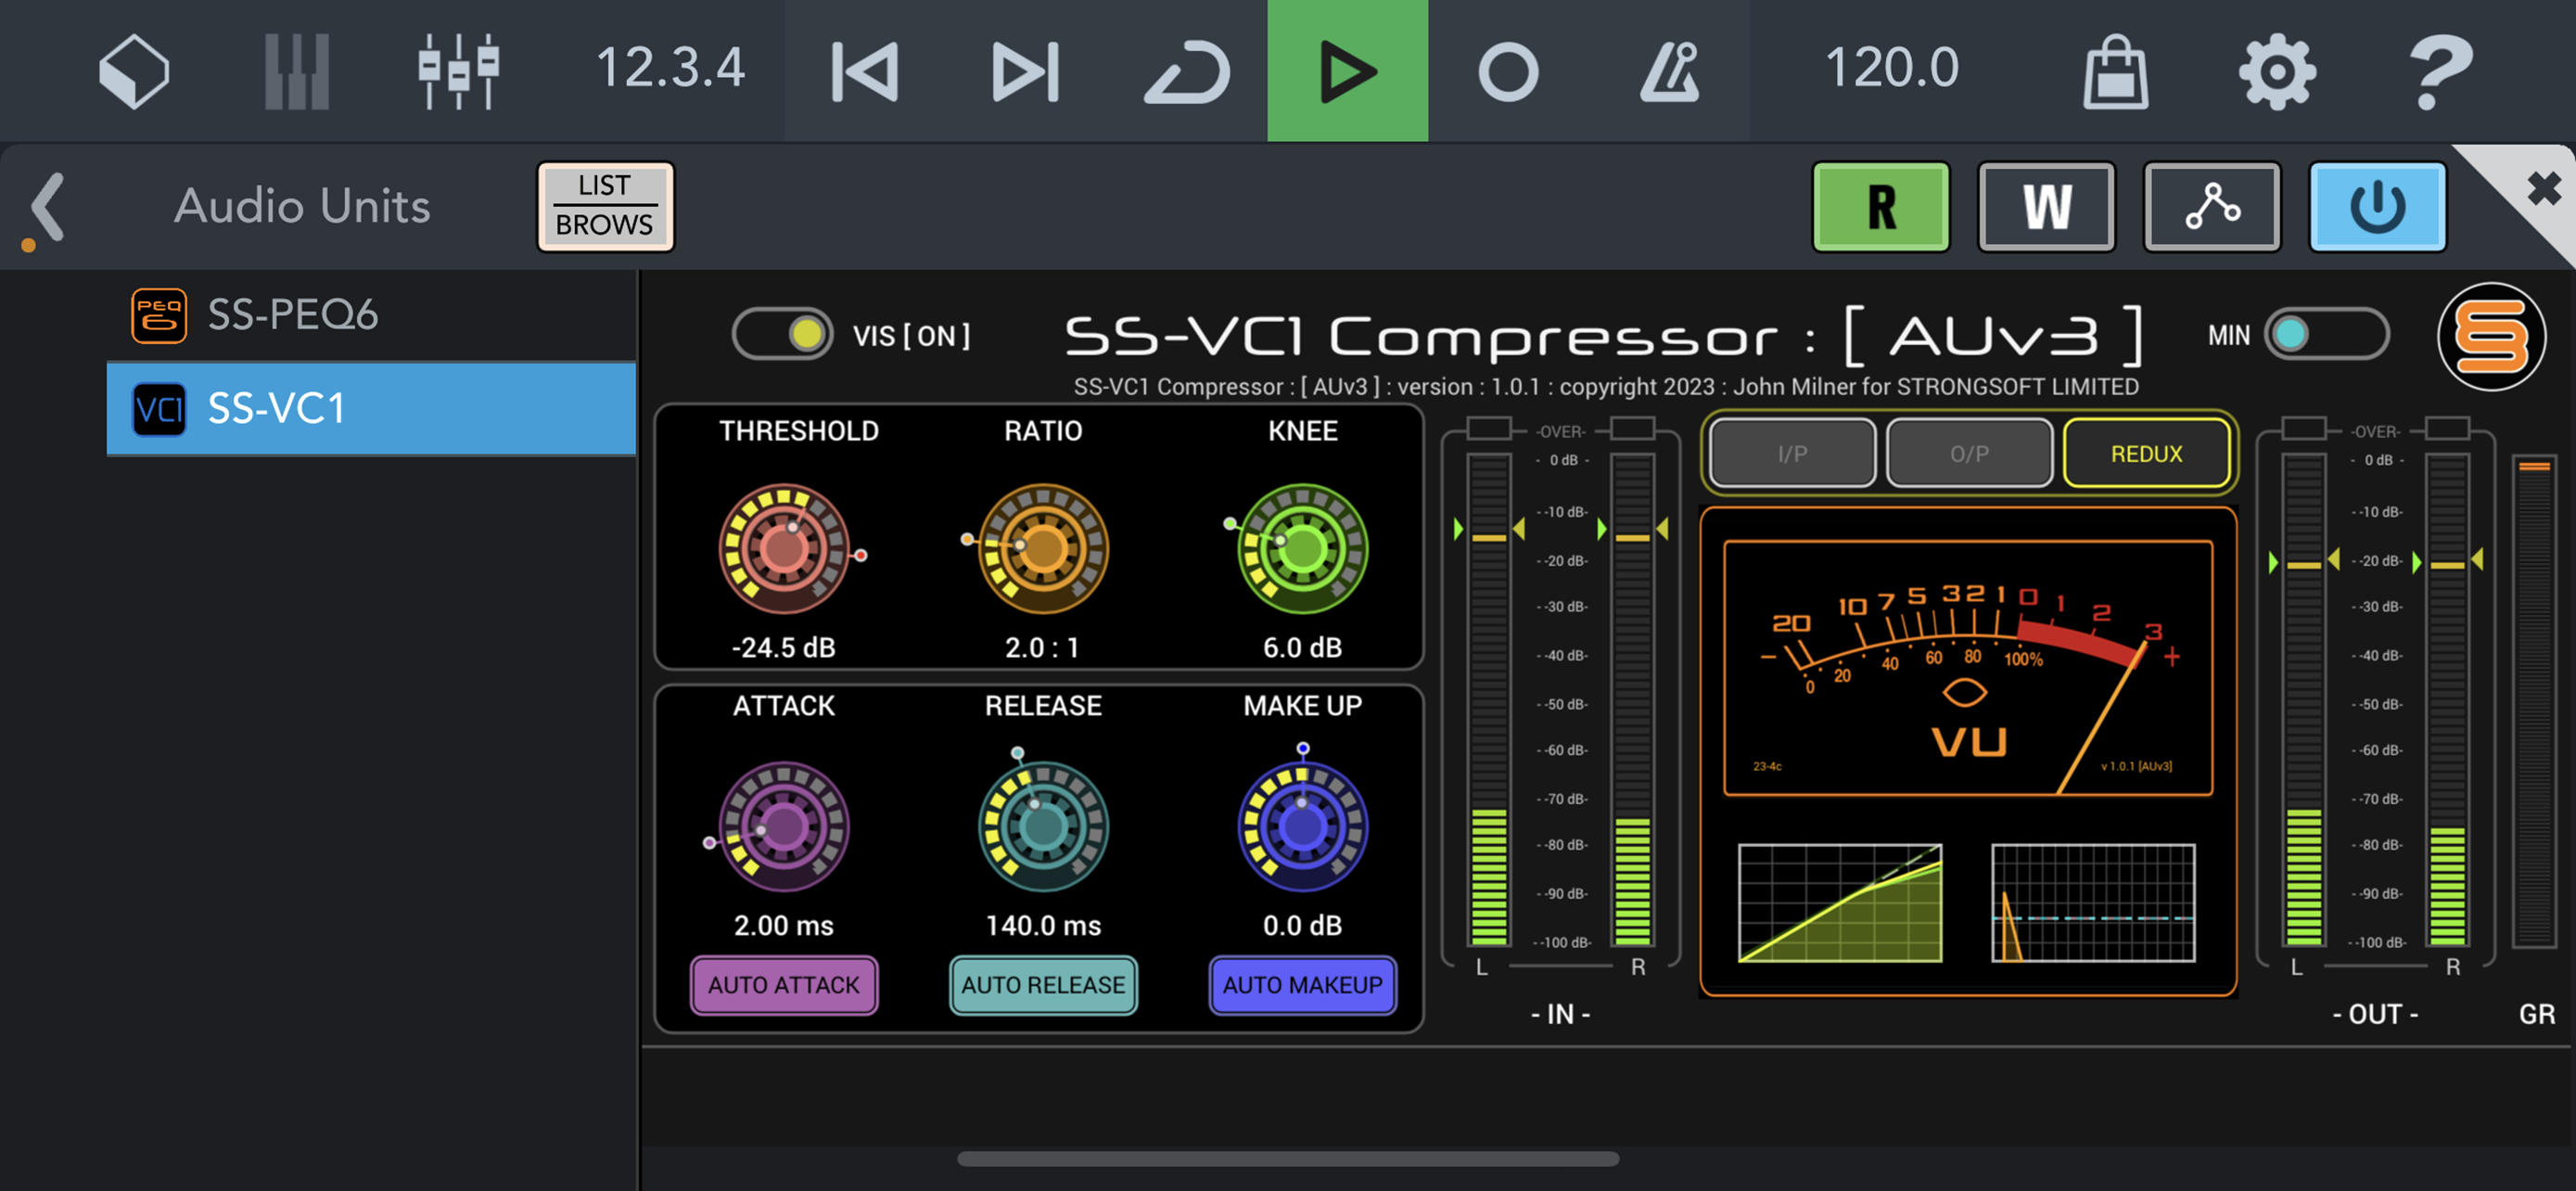The height and width of the screenshot is (1191, 2576).
Task: Click the red THRESHOLD knob
Action: [x=784, y=548]
